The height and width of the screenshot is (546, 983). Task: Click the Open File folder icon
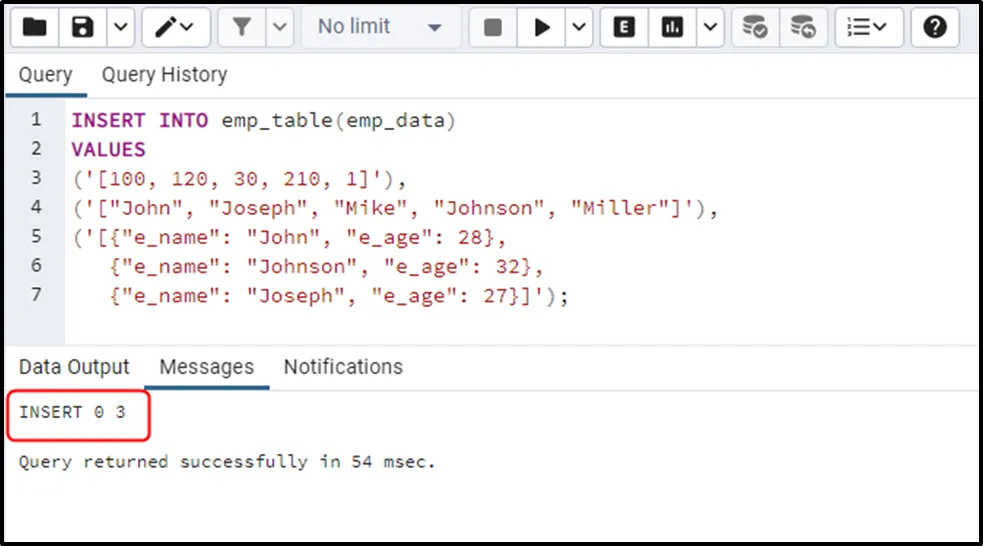tap(34, 28)
